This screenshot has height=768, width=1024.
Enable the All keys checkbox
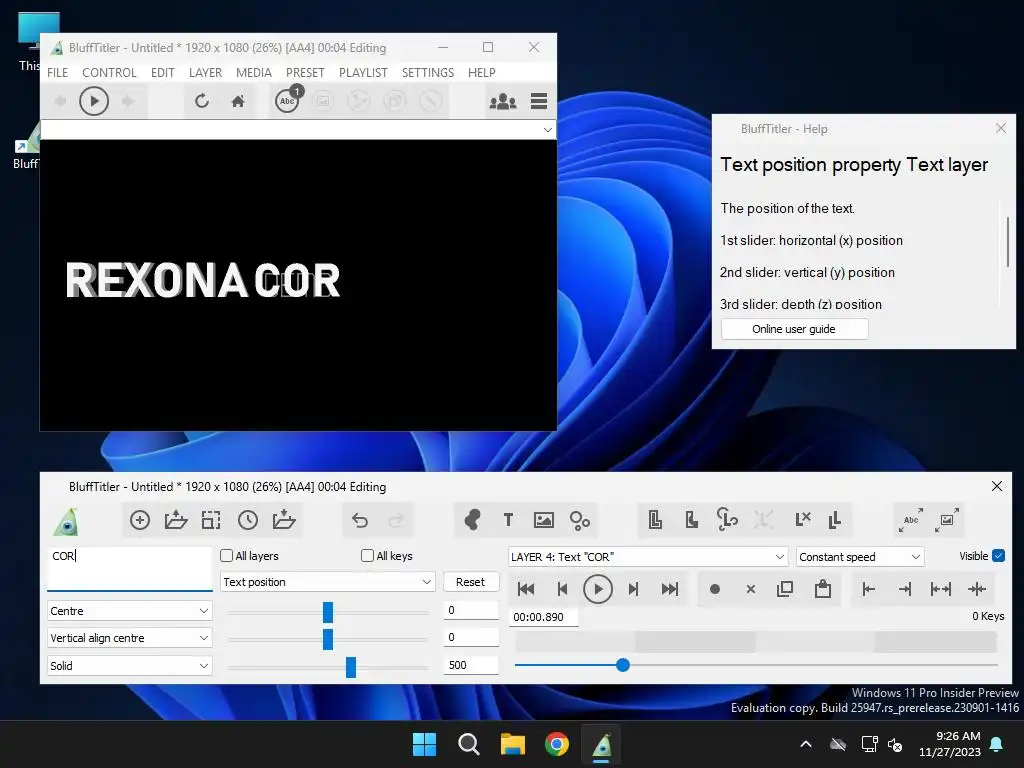(x=368, y=556)
